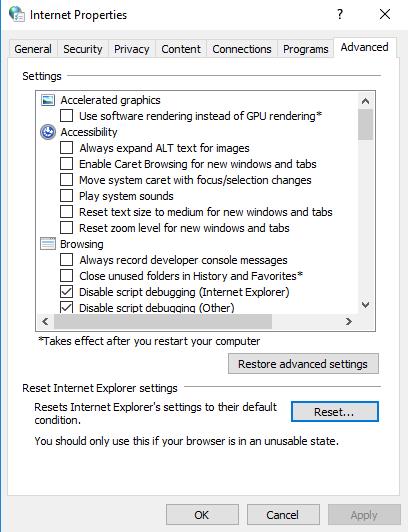This screenshot has height=532, width=408.
Task: Open the Connections tab
Action: [x=242, y=49]
